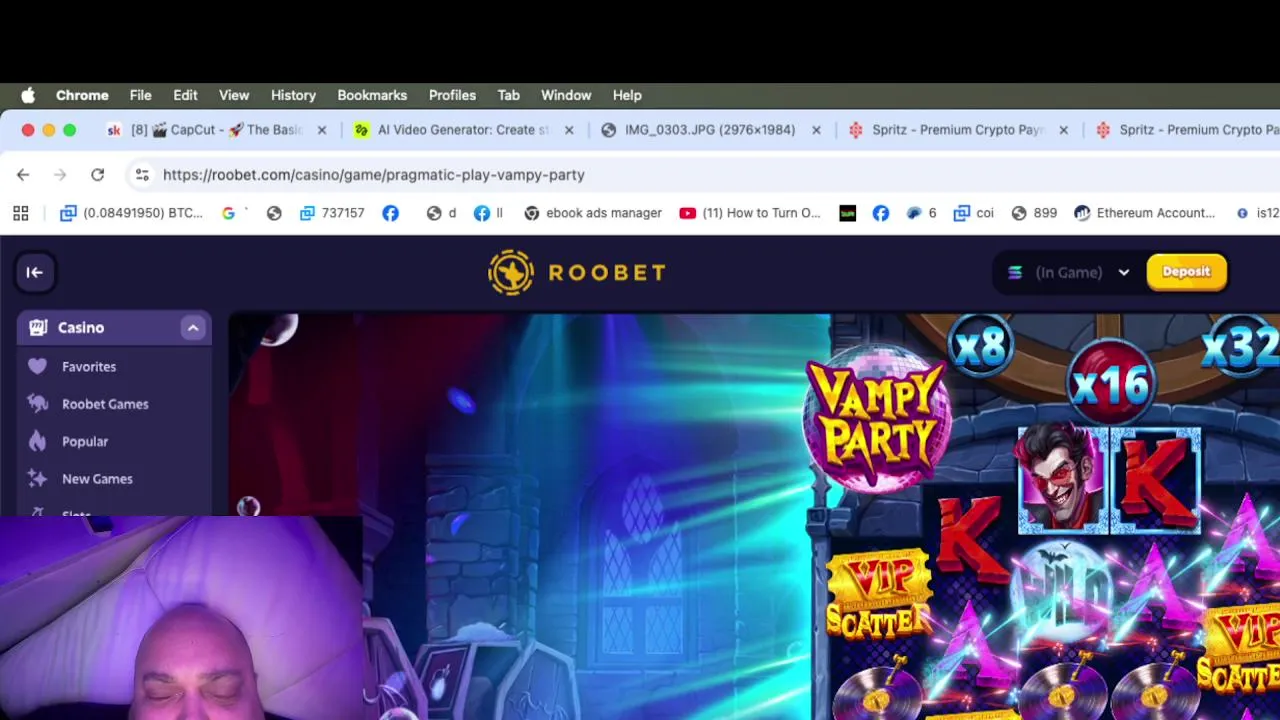The width and height of the screenshot is (1280, 720).
Task: Open the File menu
Action: (x=140, y=95)
